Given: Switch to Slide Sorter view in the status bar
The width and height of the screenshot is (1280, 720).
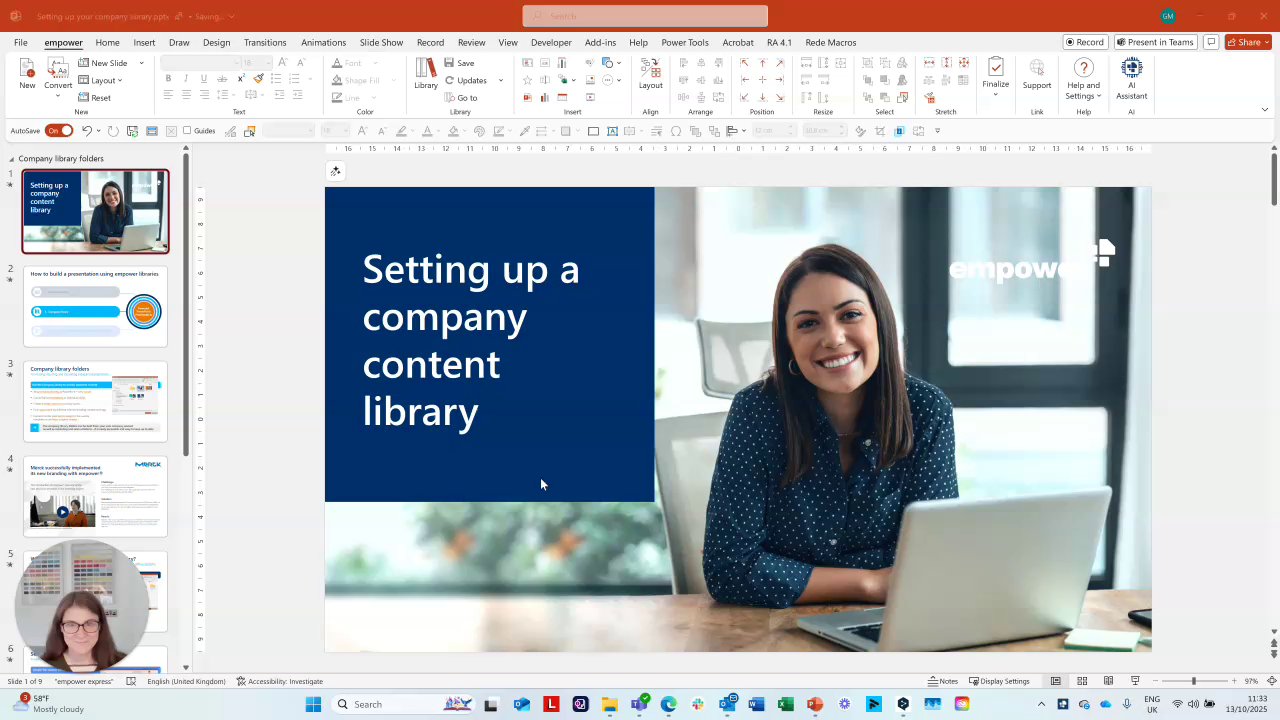Looking at the screenshot, I should click(1082, 681).
